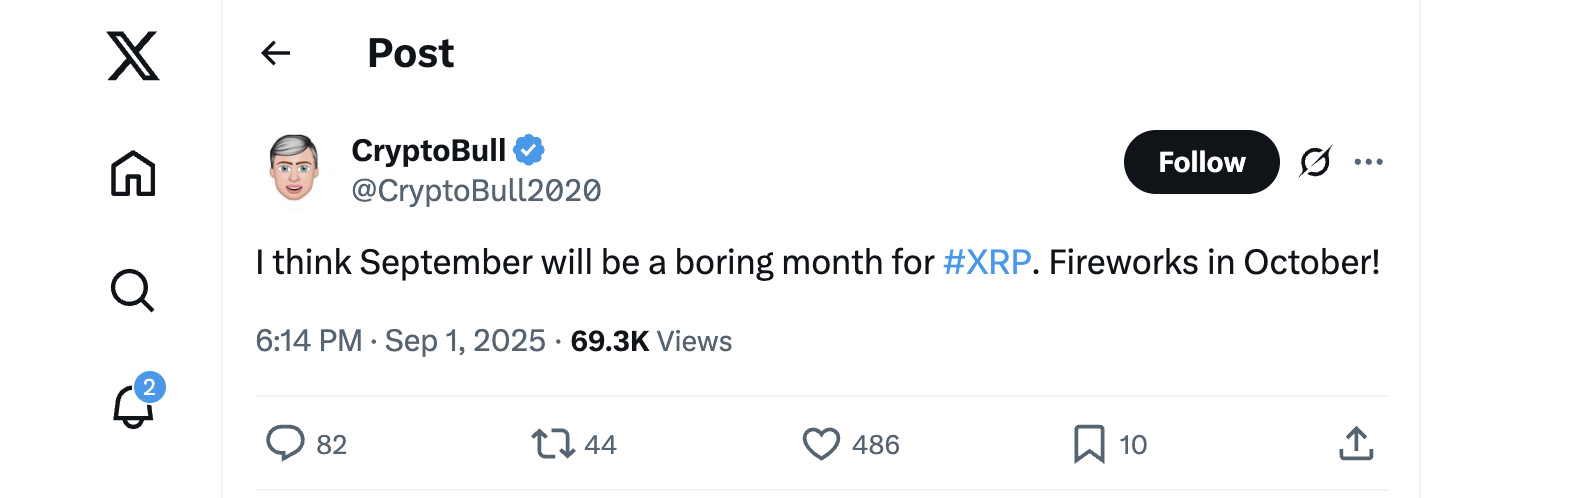Go to Home via house icon
The height and width of the screenshot is (498, 1580).
pos(133,173)
